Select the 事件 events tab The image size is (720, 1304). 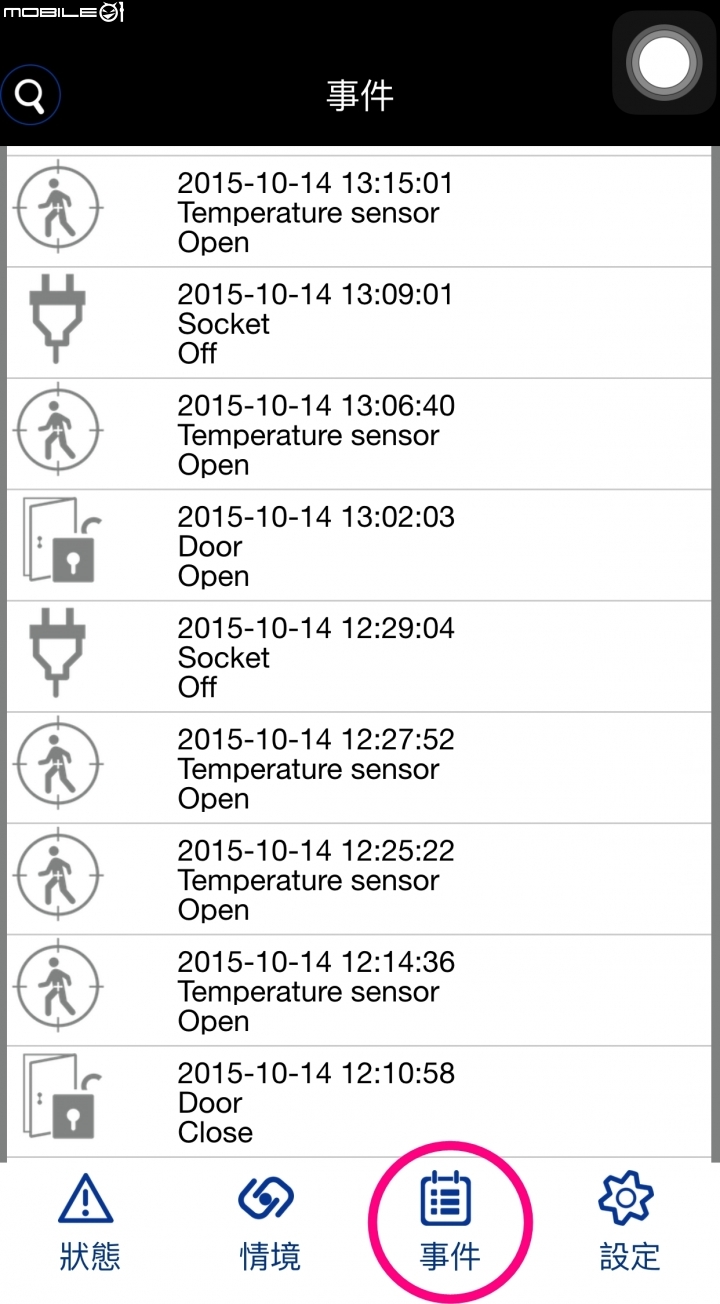[x=450, y=1222]
